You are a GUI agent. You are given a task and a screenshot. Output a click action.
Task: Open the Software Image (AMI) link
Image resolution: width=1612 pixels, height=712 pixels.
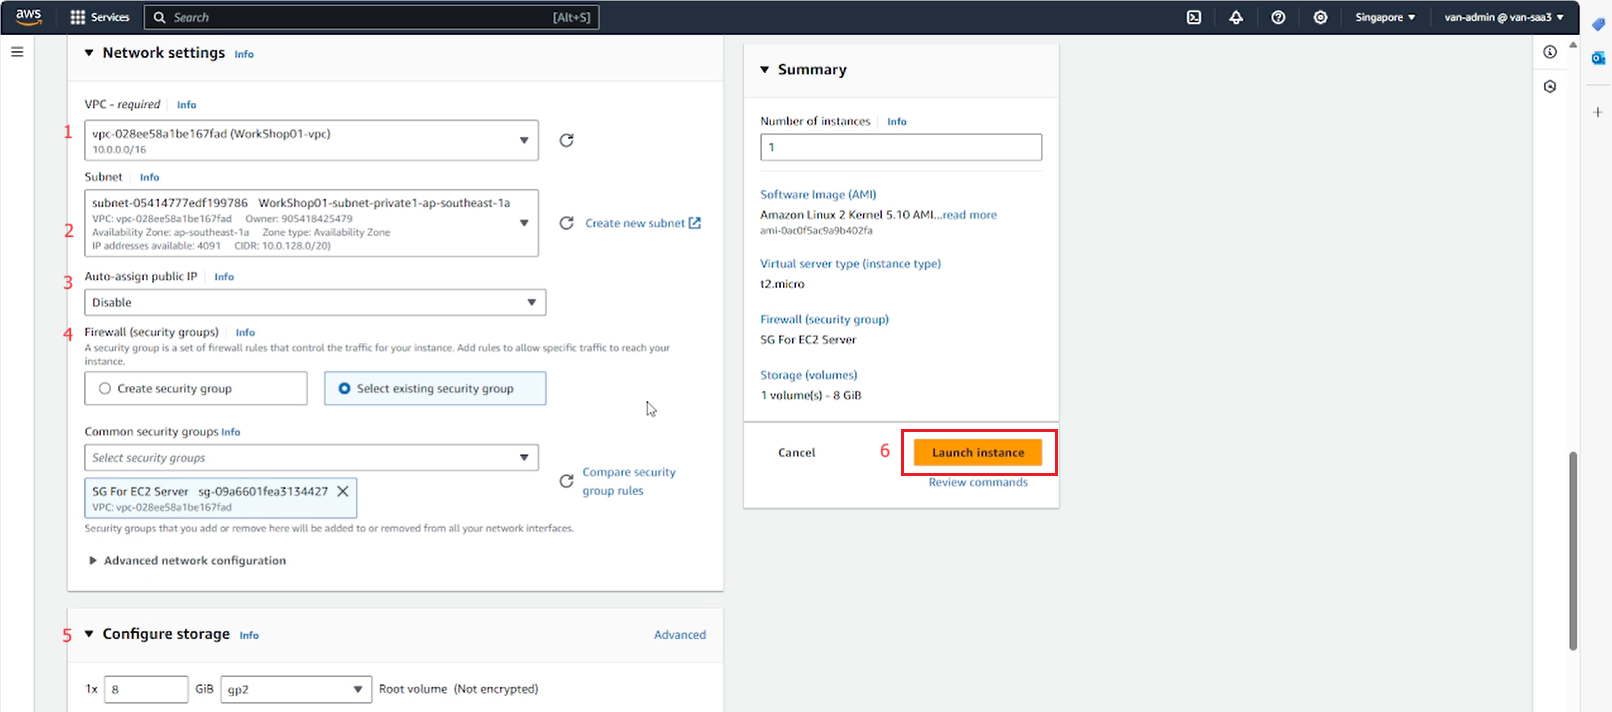[818, 195]
